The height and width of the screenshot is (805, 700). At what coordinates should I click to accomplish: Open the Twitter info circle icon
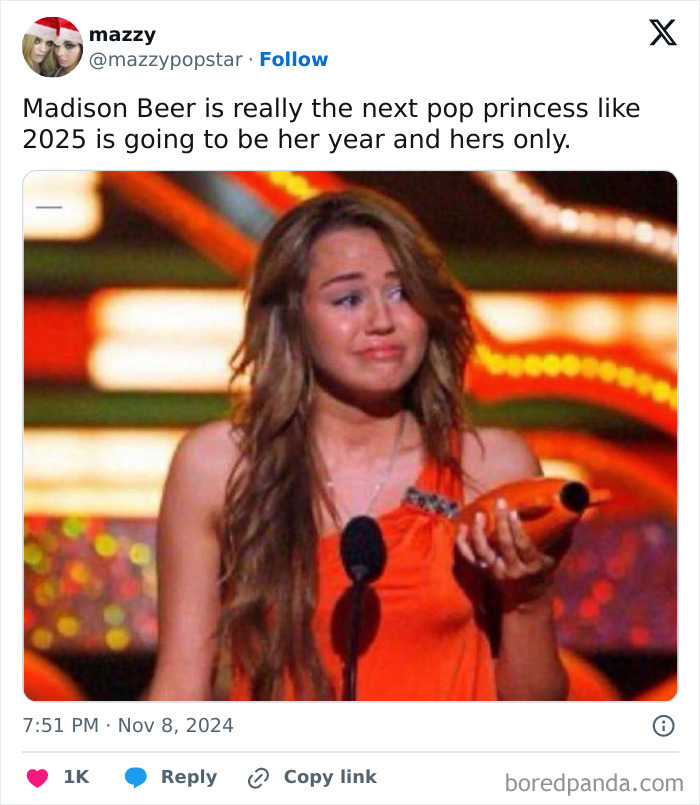tap(663, 726)
